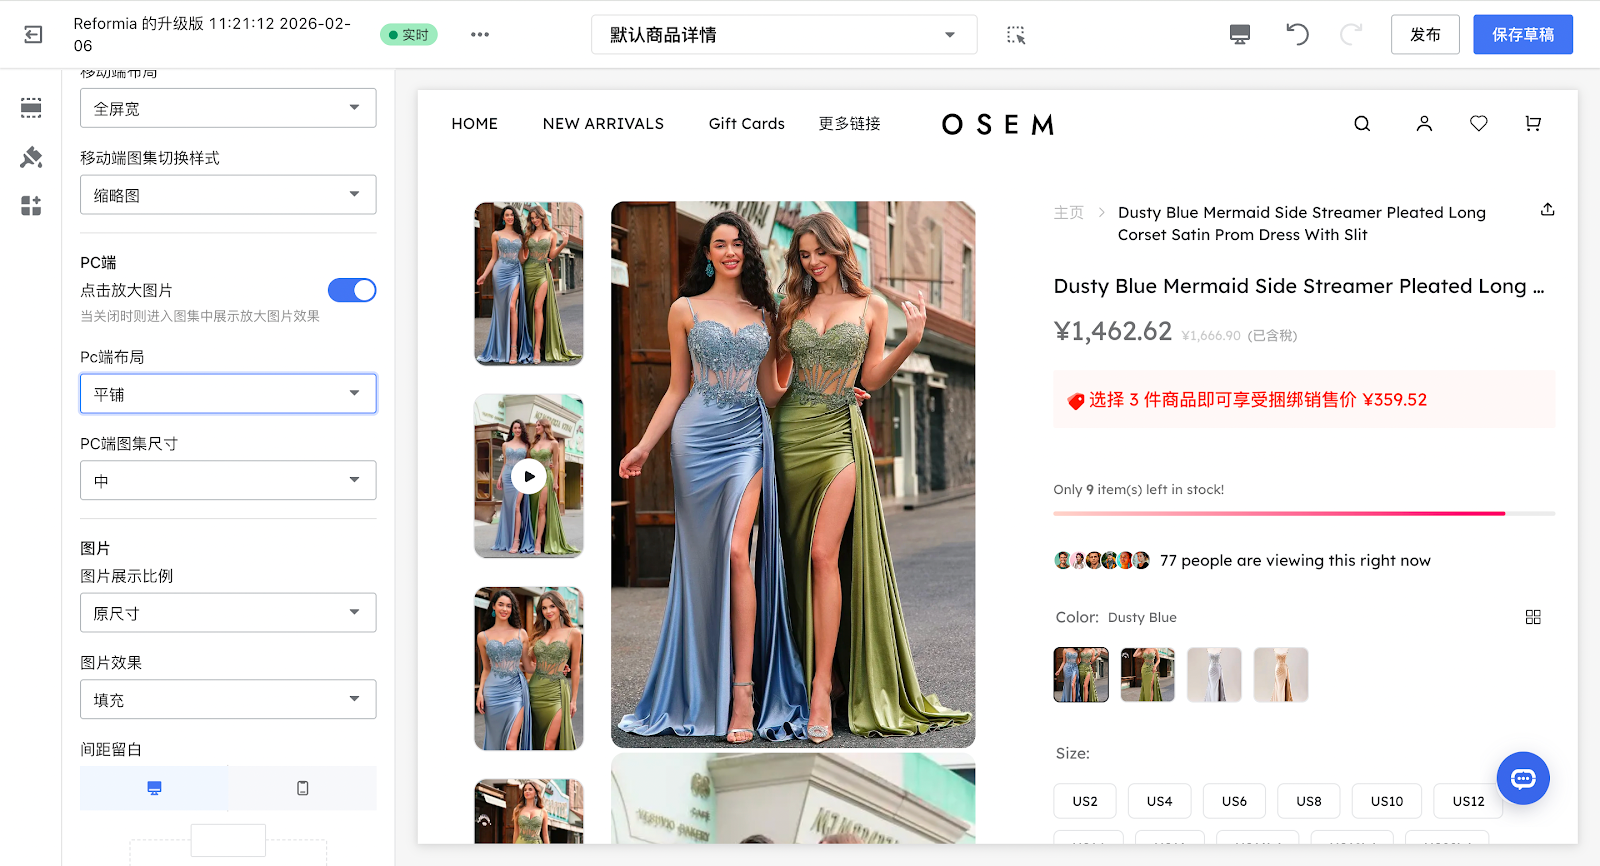1600x866 pixels.
Task: Expand the Pc端布局 dropdown showing 平铺
Action: pyautogui.click(x=228, y=394)
